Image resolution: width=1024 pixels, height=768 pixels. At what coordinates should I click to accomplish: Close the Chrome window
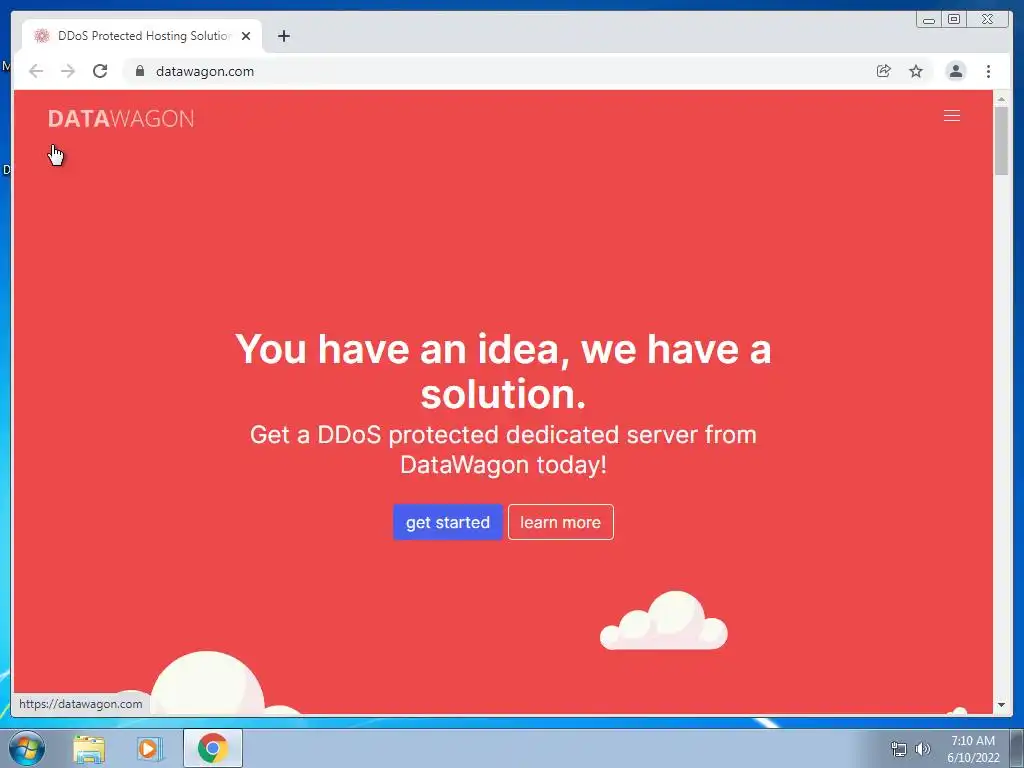coord(987,20)
